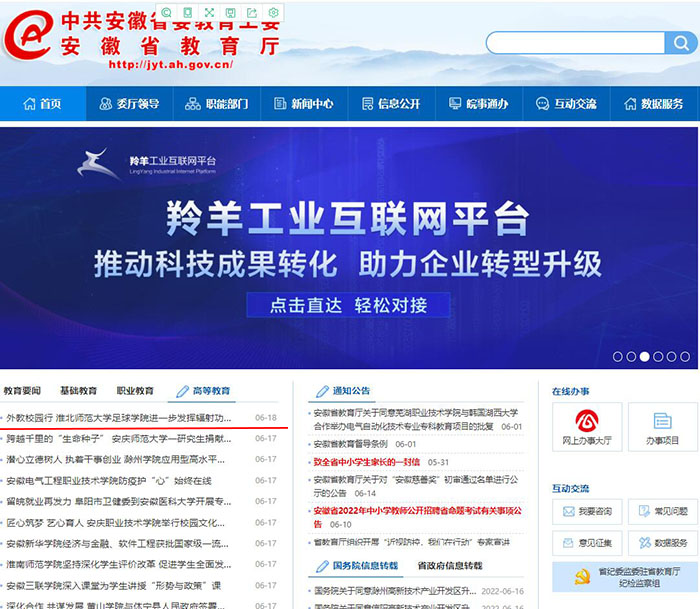The width and height of the screenshot is (700, 609).
Task: Click the 省纪委监委驻省教育厅纪检监察组 banner
Action: [625, 577]
